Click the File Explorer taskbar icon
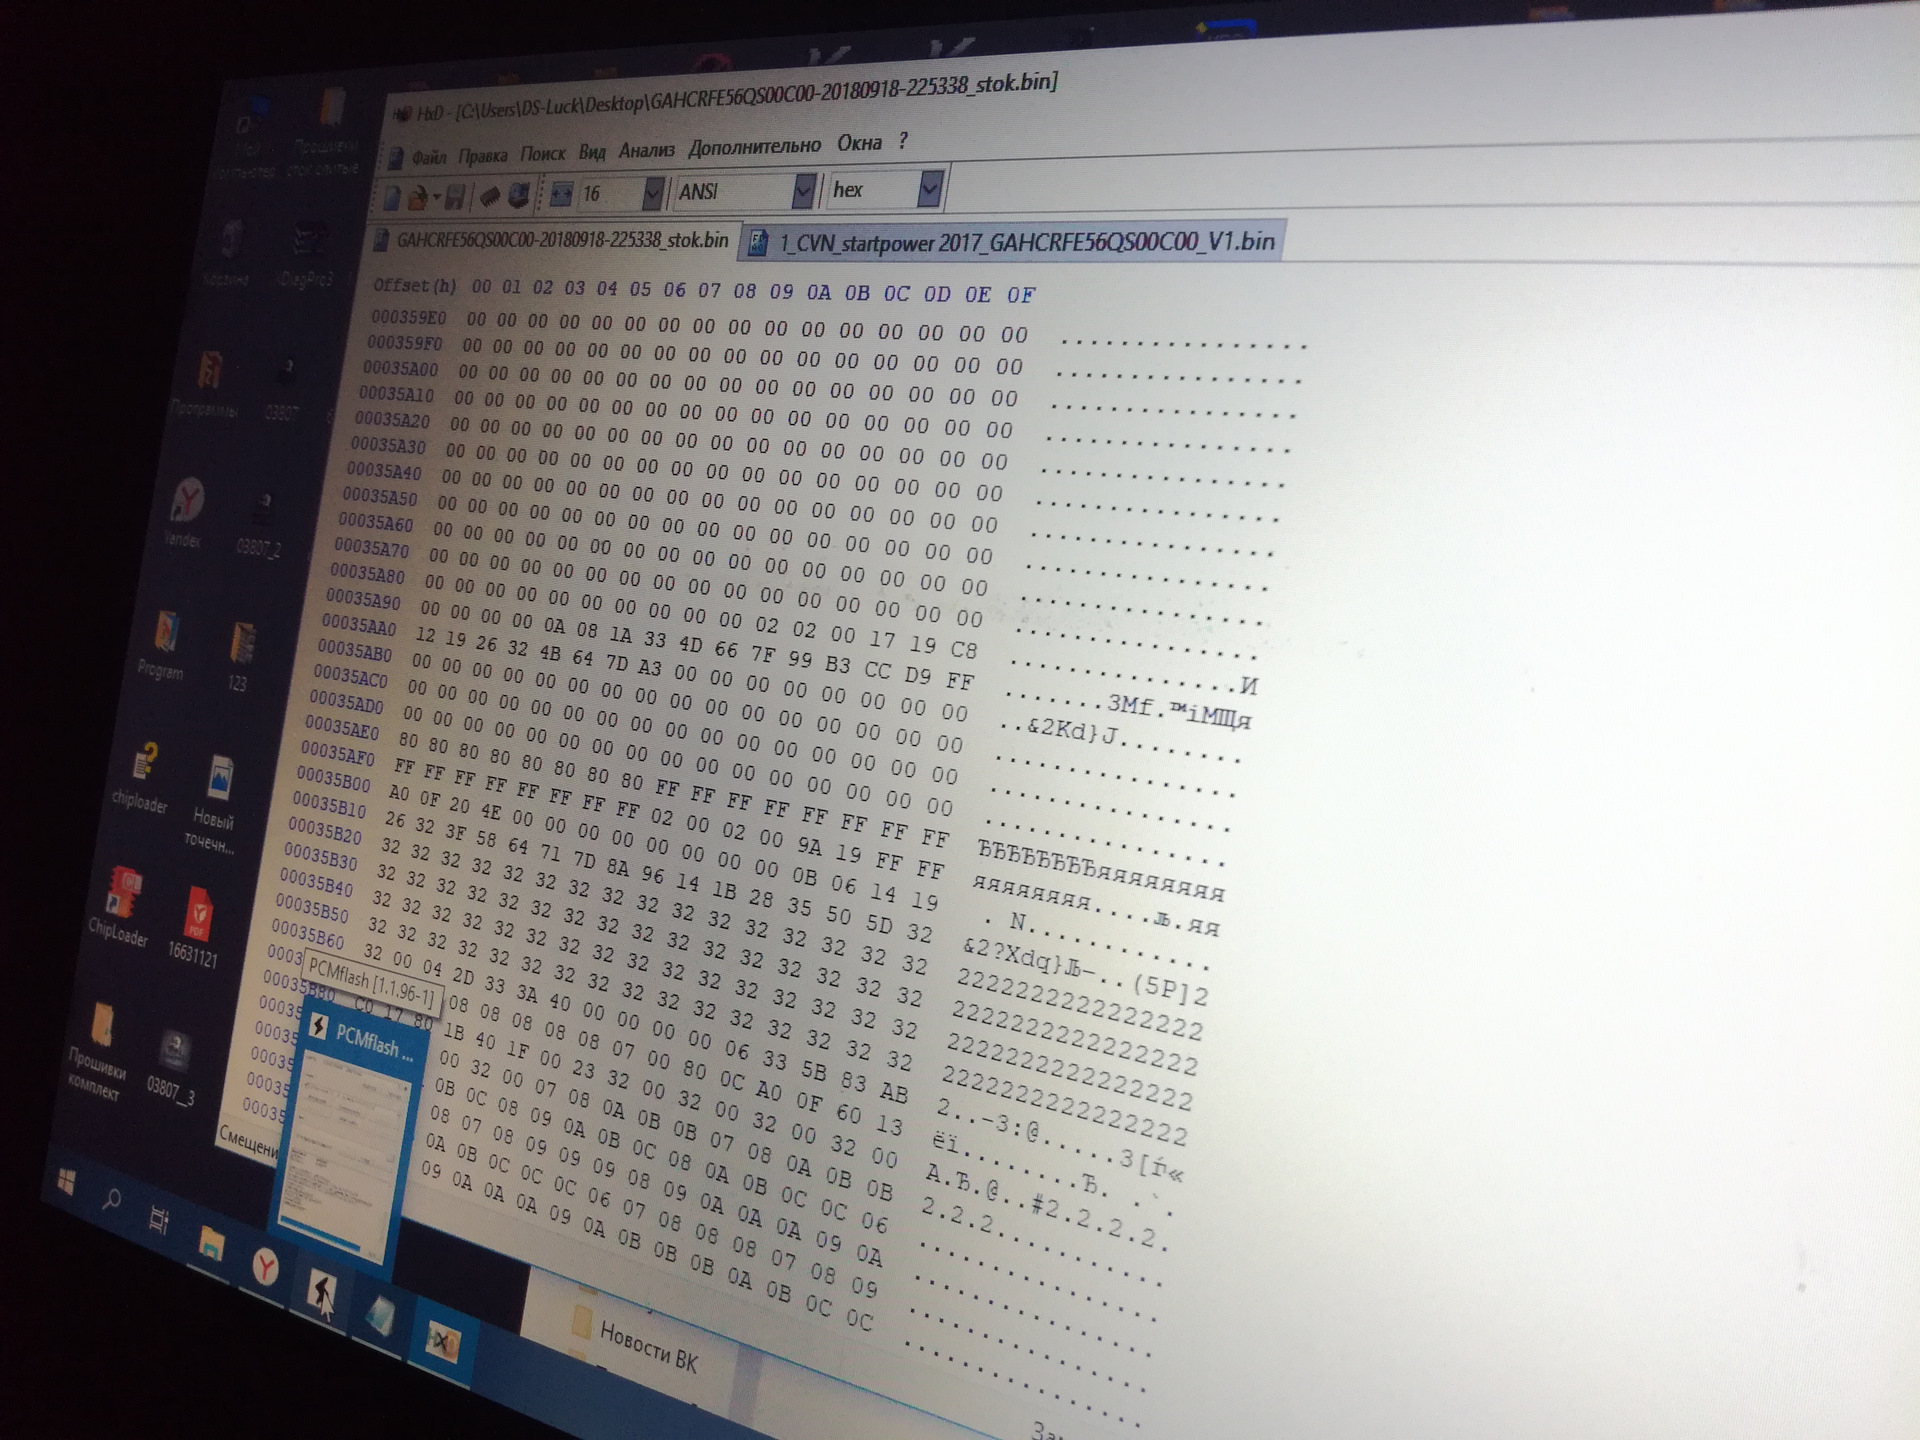 pyautogui.click(x=211, y=1243)
